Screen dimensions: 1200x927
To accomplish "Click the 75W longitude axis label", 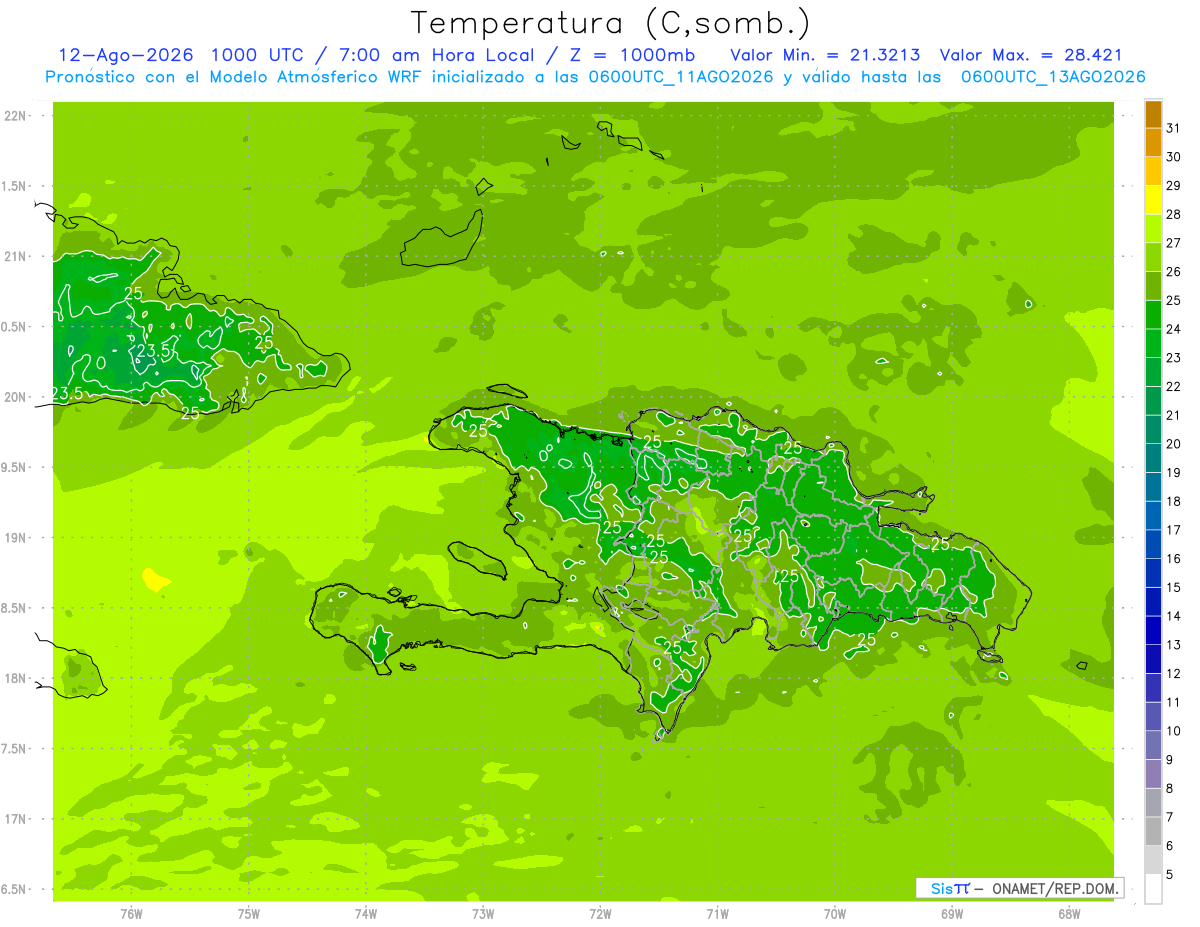I will [249, 914].
